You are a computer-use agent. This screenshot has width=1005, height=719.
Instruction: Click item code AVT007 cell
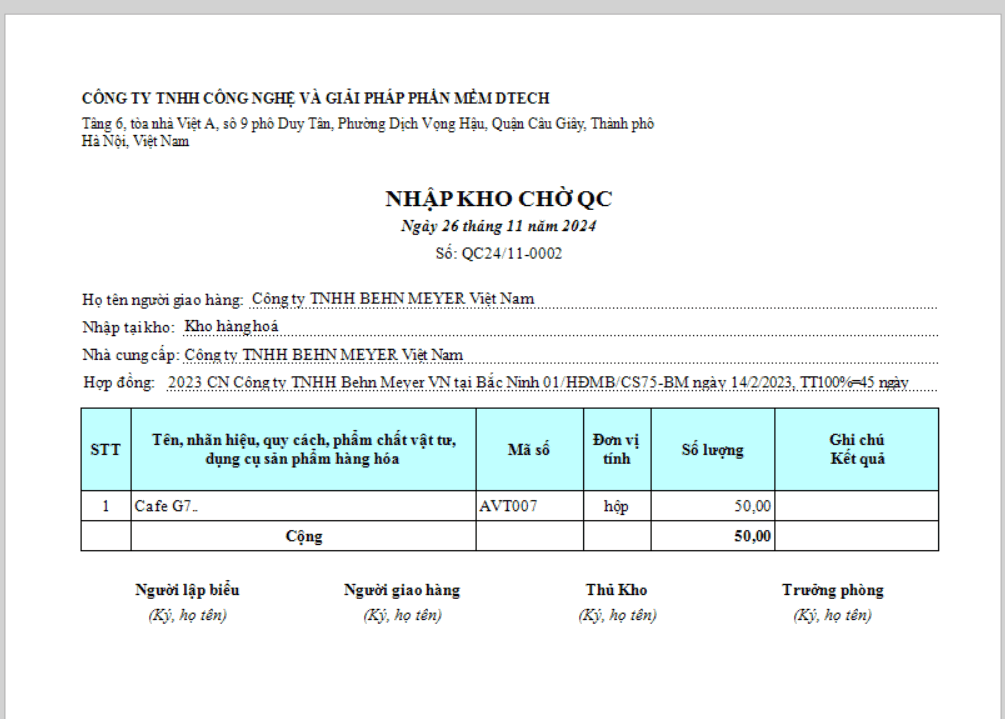pos(508,506)
